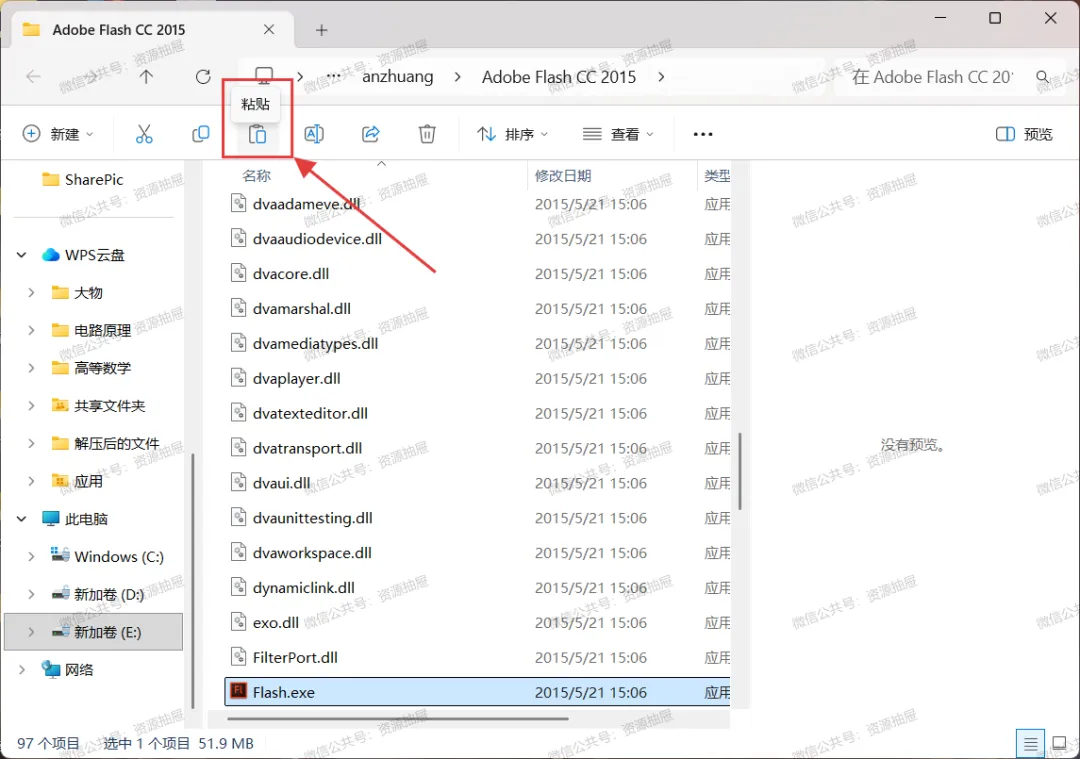This screenshot has height=759, width=1080.
Task: Select 共享文件夹 in sidebar
Action: pyautogui.click(x=98, y=406)
